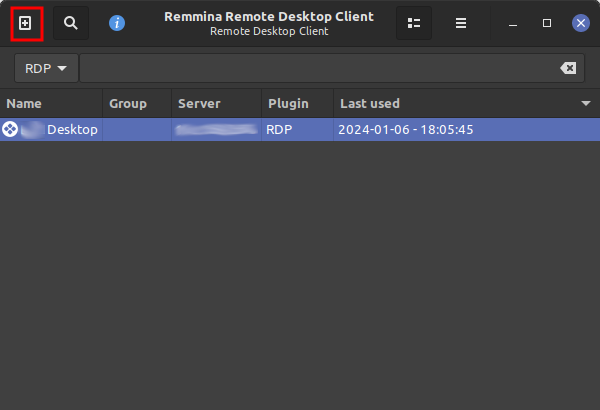The width and height of the screenshot is (600, 410).
Task: Click the blurred server address cell
Action: click(x=216, y=129)
